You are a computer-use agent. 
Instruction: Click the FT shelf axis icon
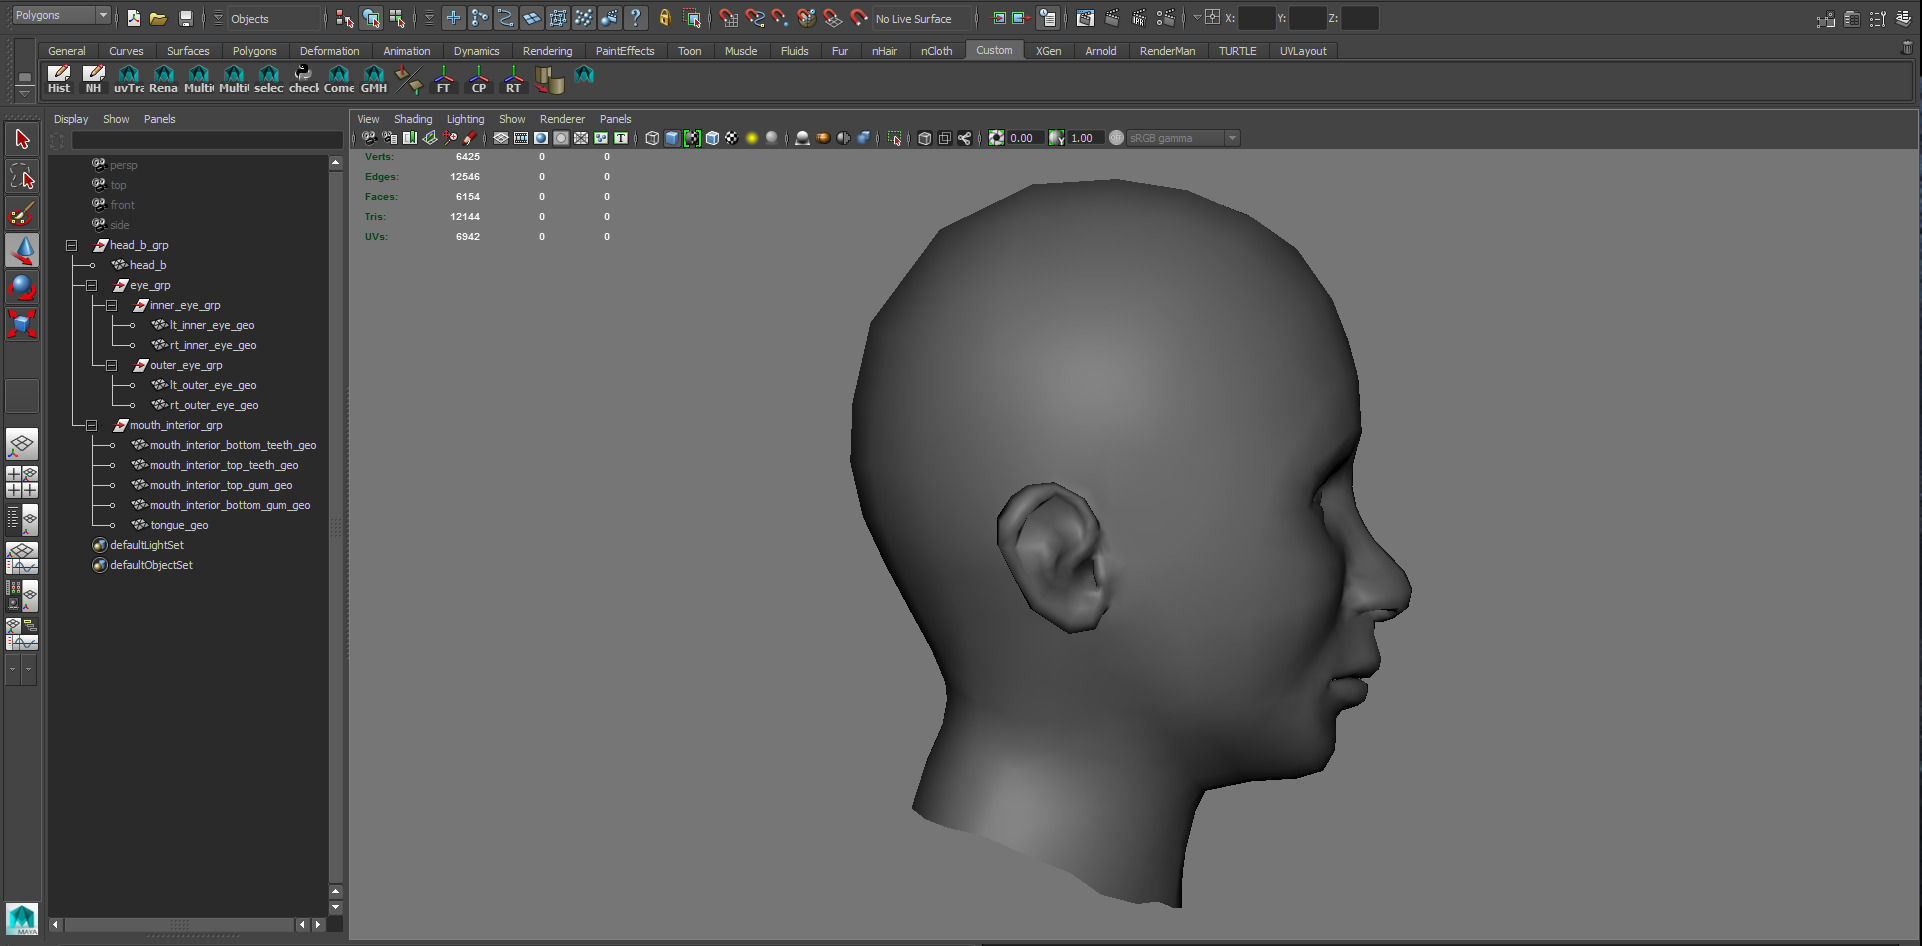pyautogui.click(x=444, y=79)
